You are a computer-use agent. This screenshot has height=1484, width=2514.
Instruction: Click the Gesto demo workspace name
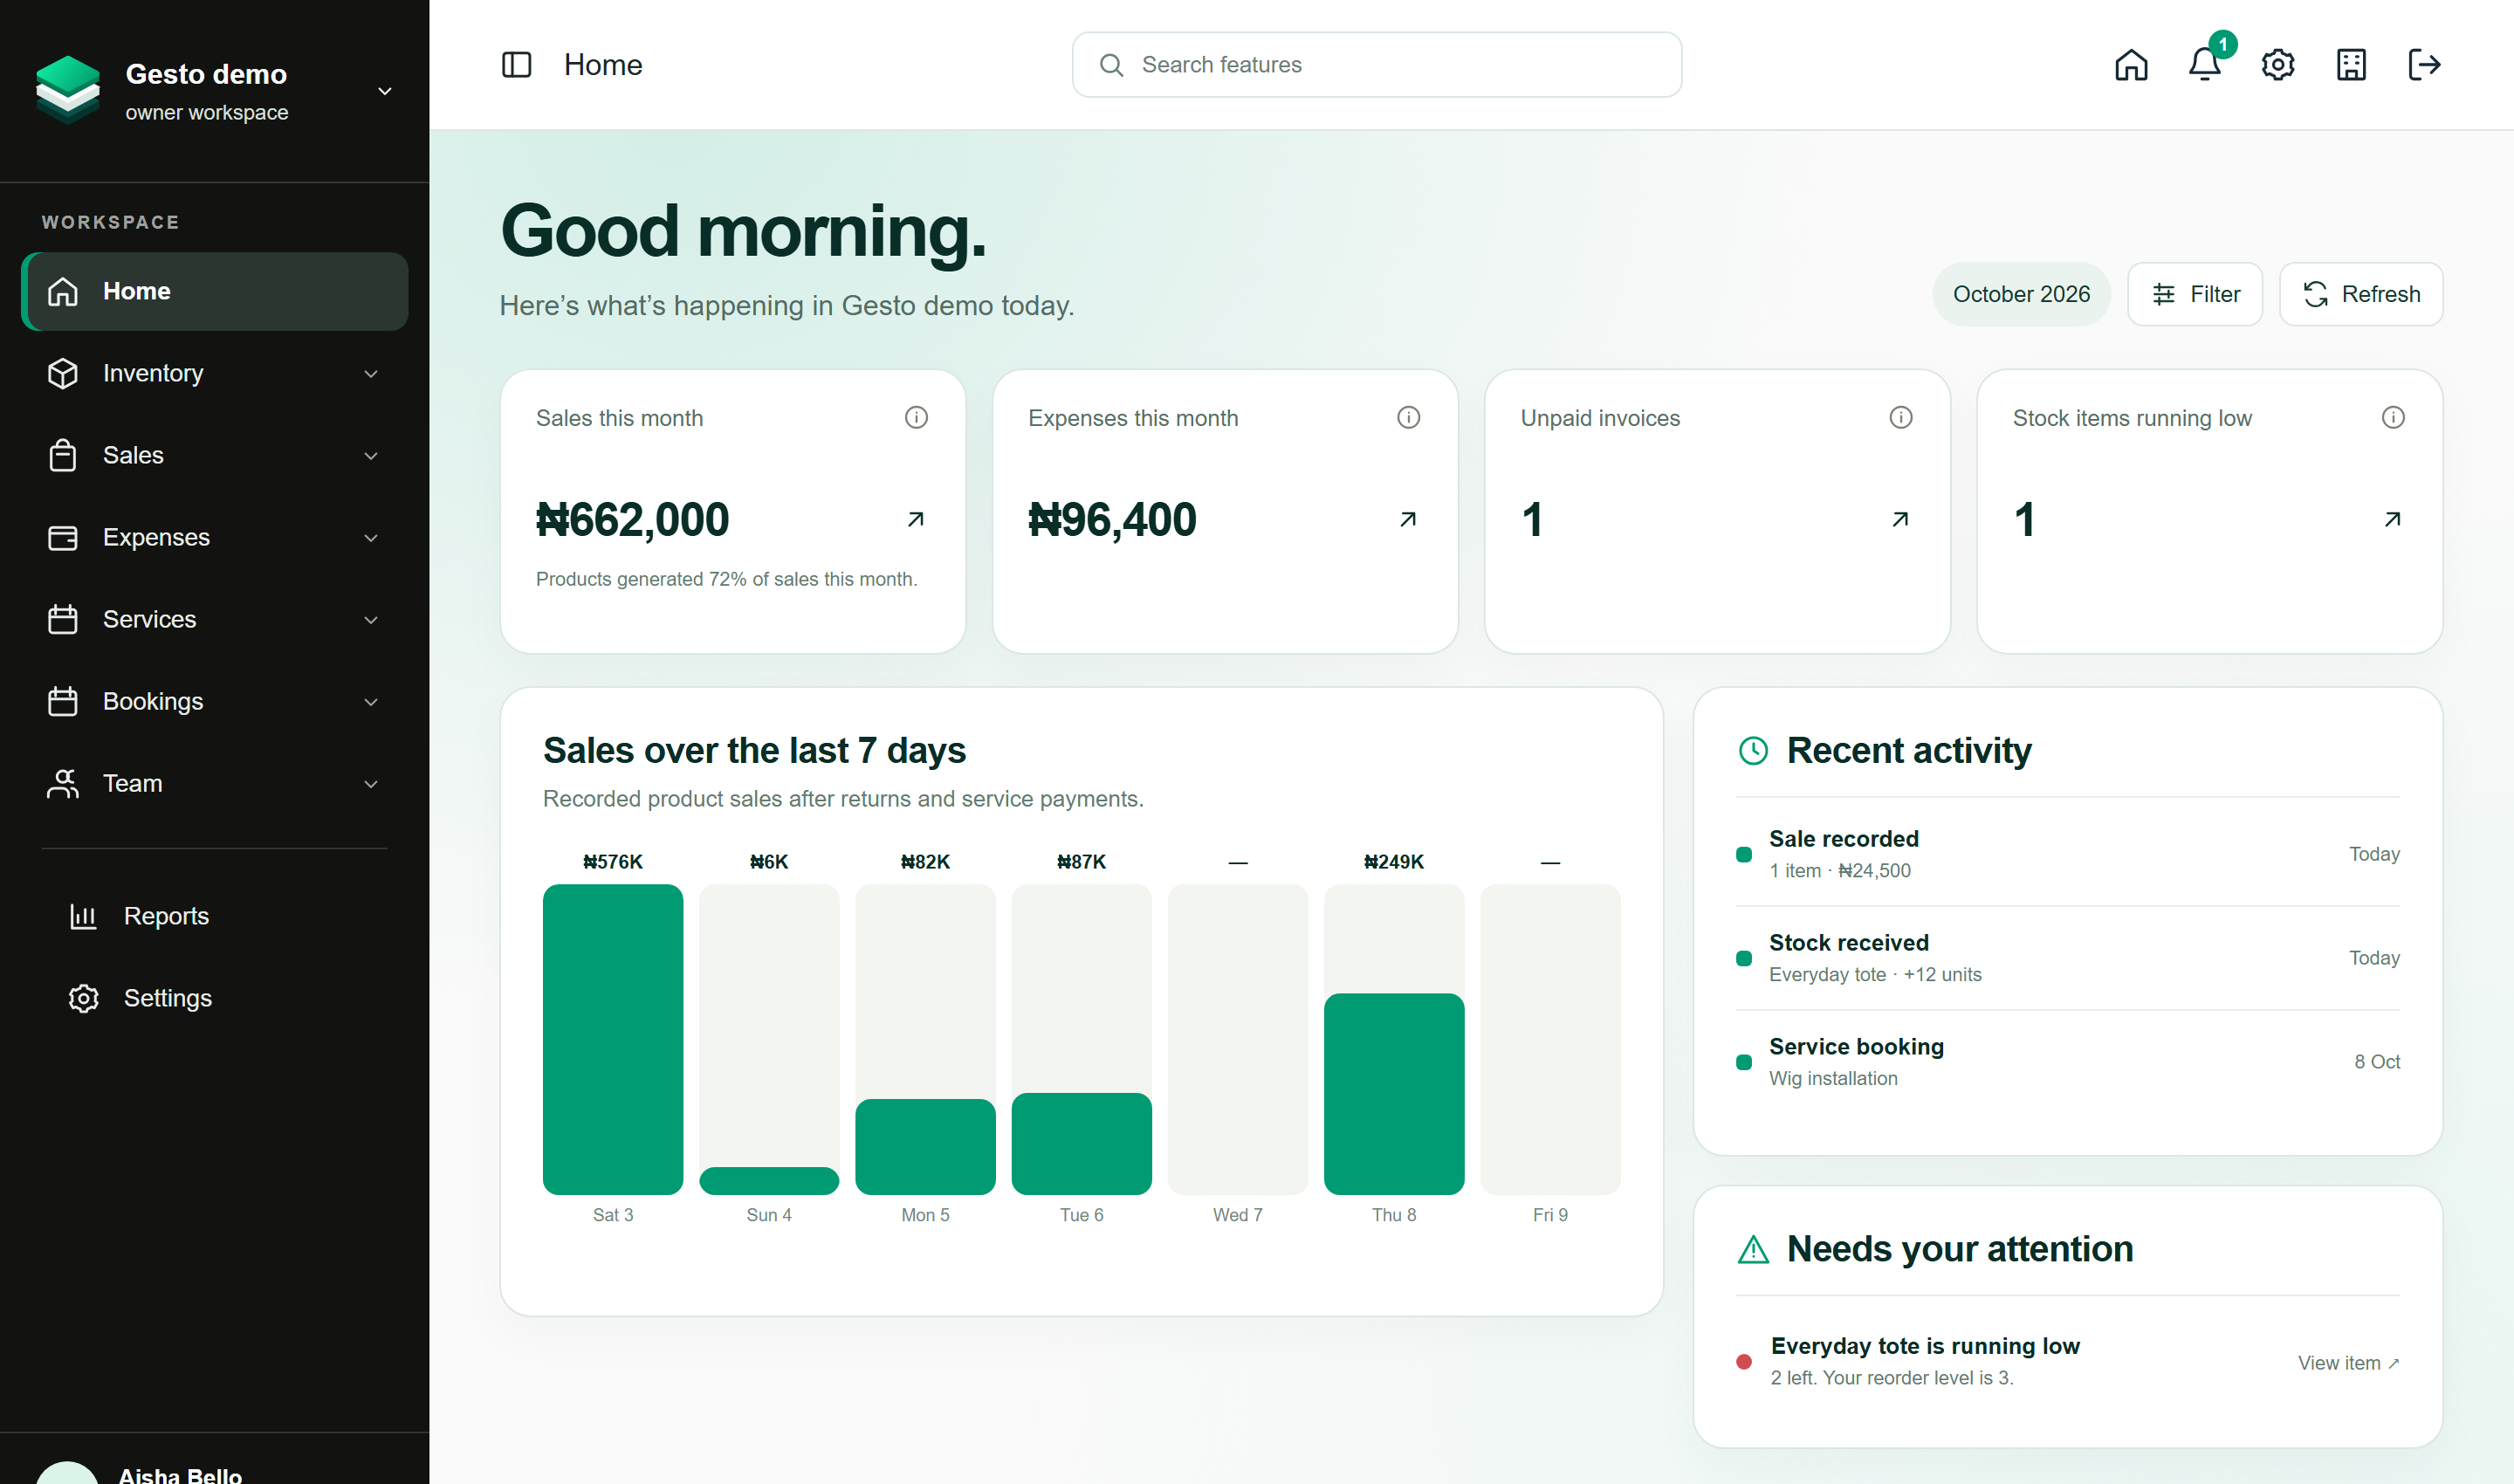[x=206, y=74]
